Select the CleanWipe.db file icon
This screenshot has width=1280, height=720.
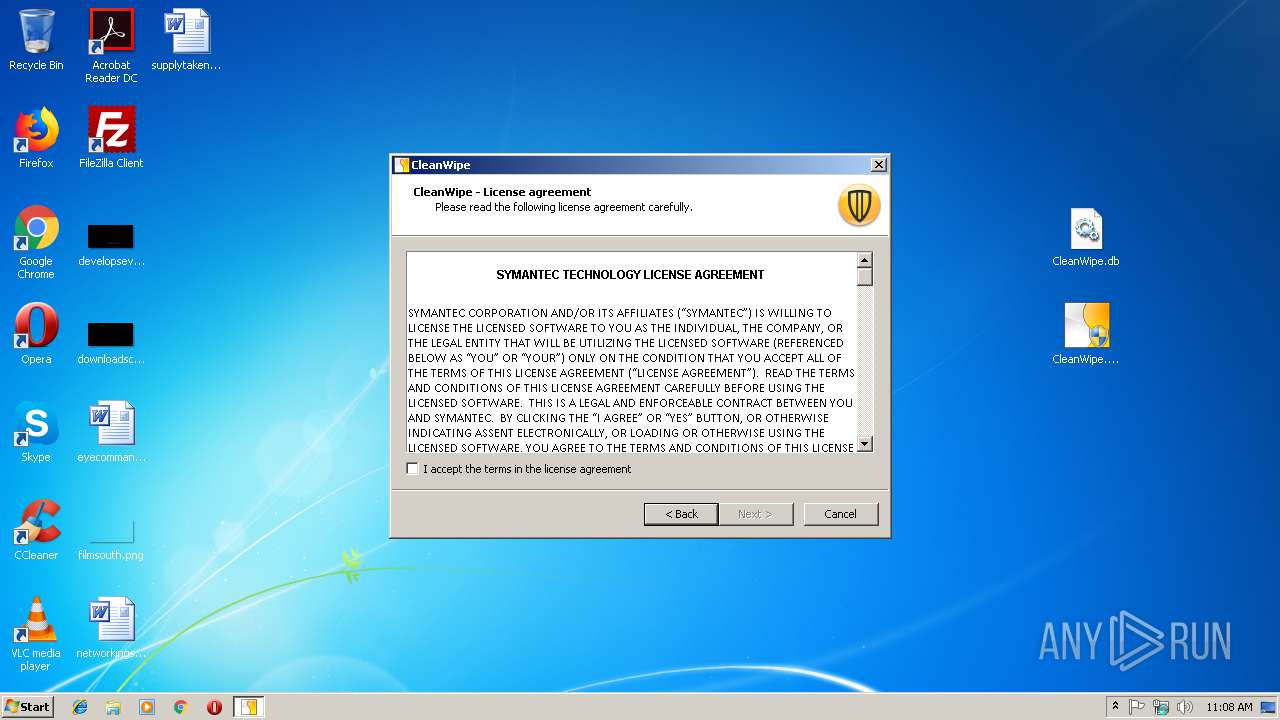1086,238
